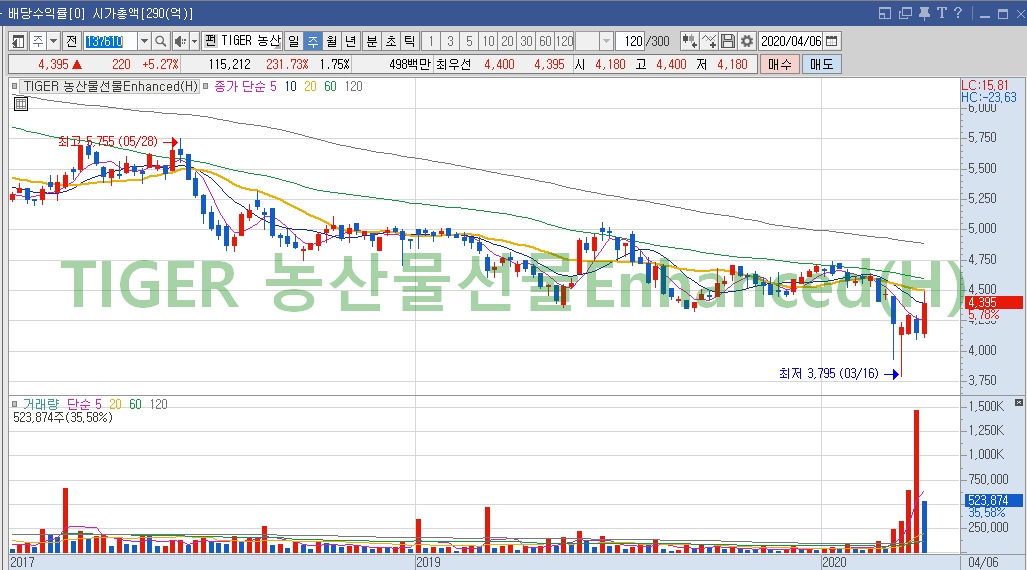The width and height of the screenshot is (1027, 570).
Task: Select weekly chart period 주 button
Action: click(313, 41)
